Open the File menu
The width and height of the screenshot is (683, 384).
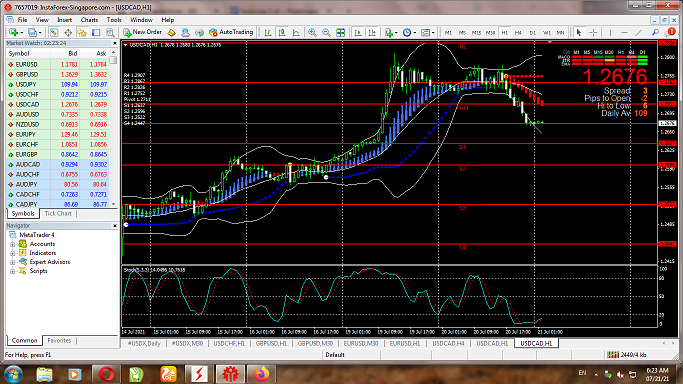coord(22,20)
